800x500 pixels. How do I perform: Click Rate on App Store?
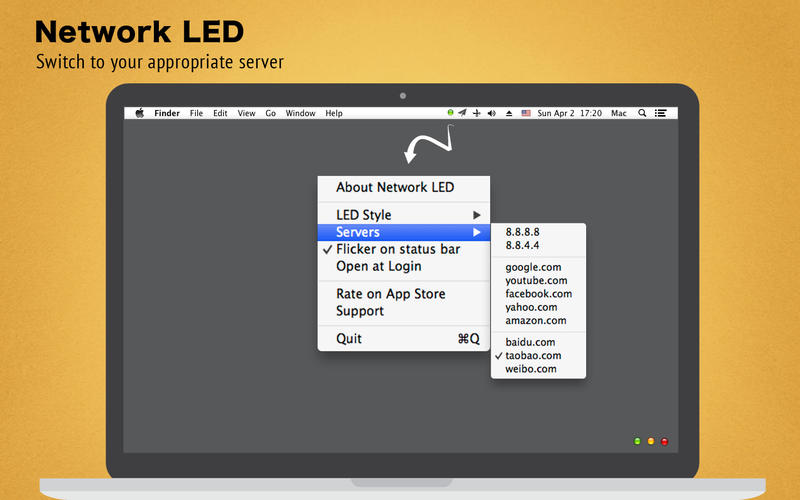point(404,294)
